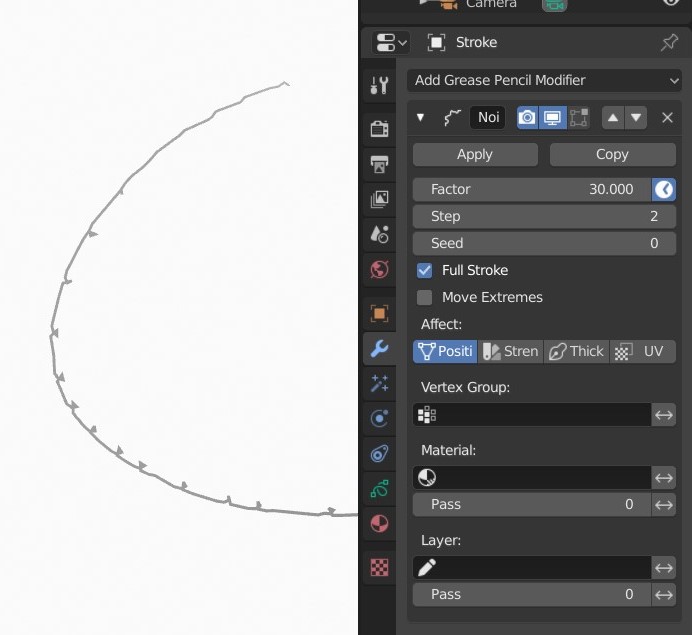Adjust the Layer Pass value
Viewport: 692px width, 635px height.
point(532,594)
